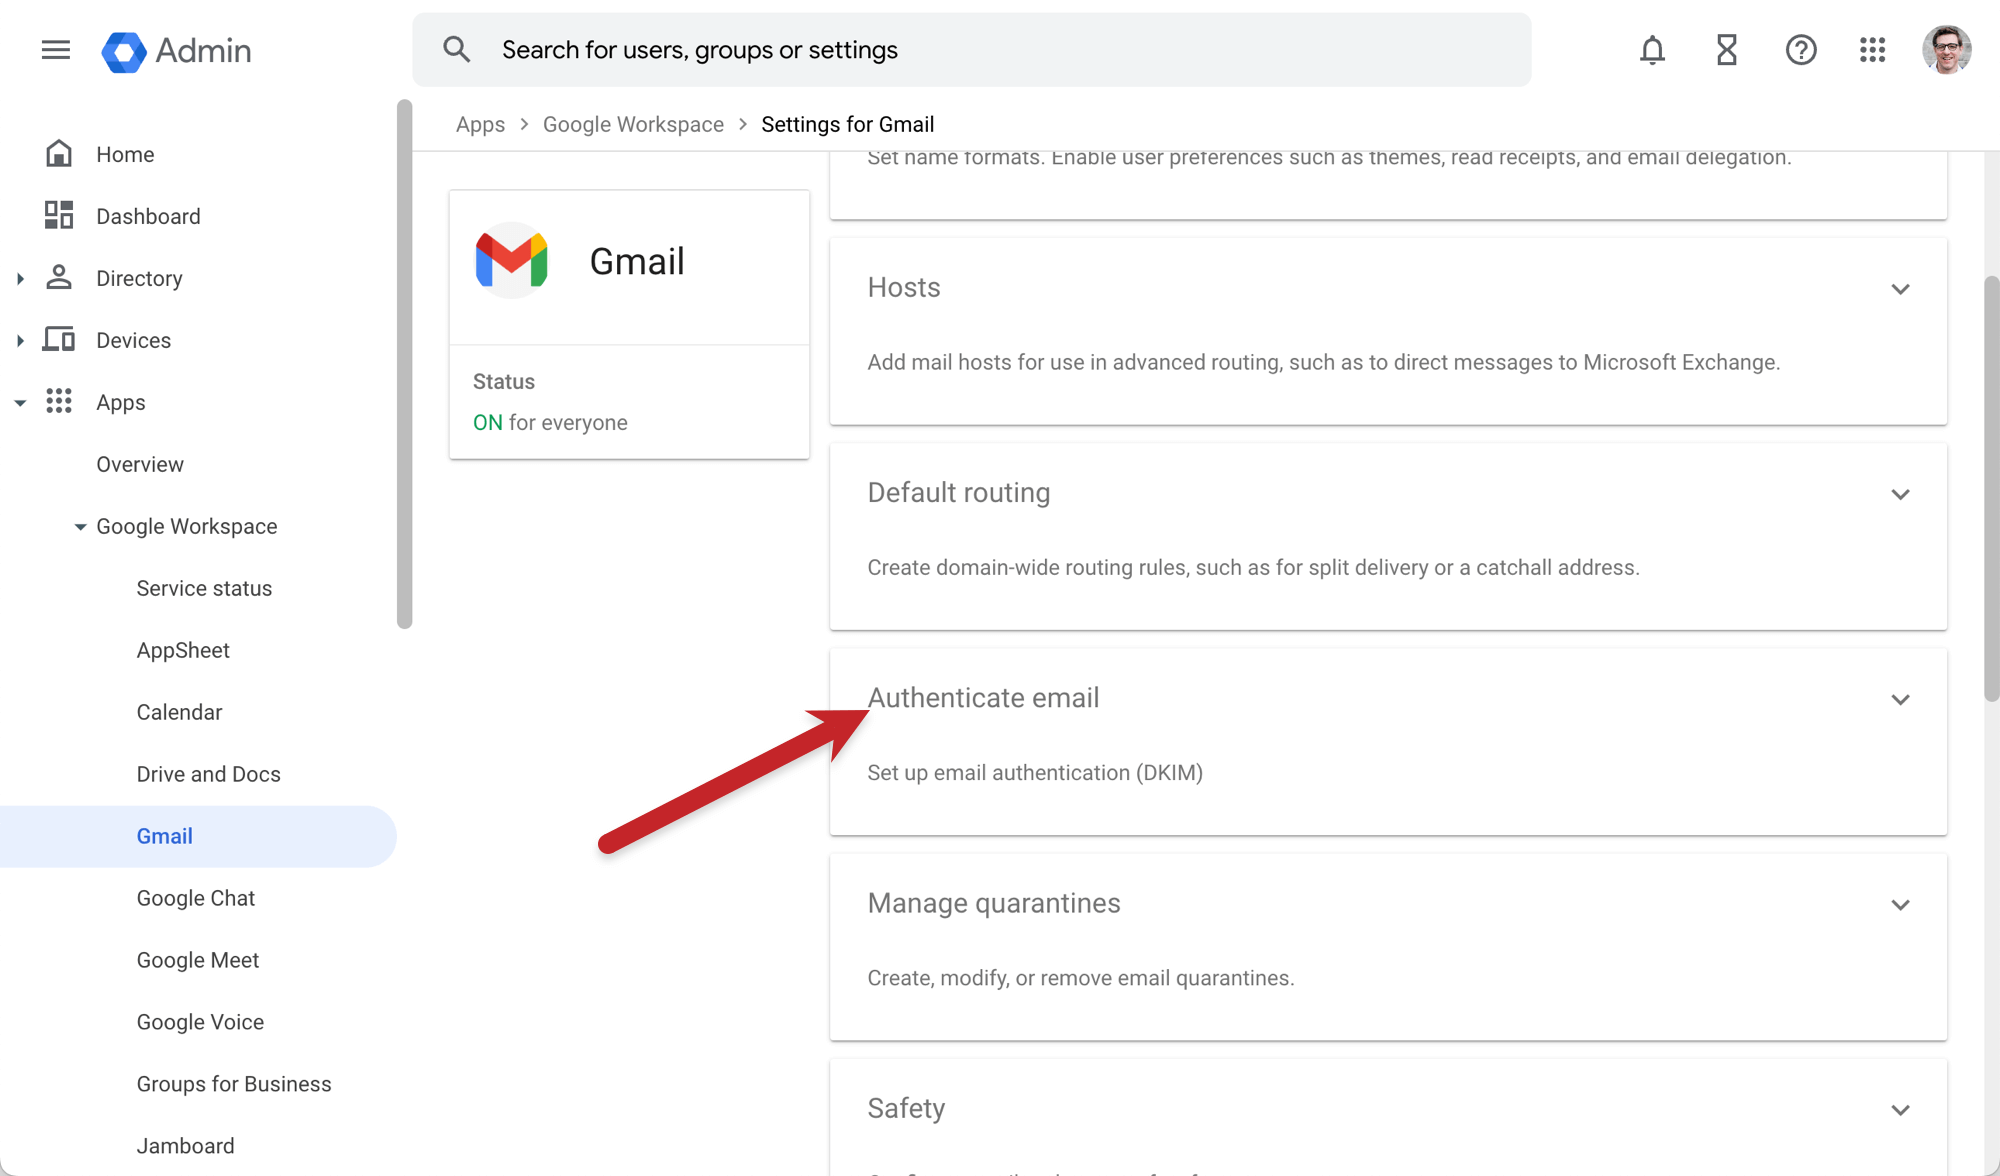
Task: Open the Manage quarantines heading
Action: 994,903
